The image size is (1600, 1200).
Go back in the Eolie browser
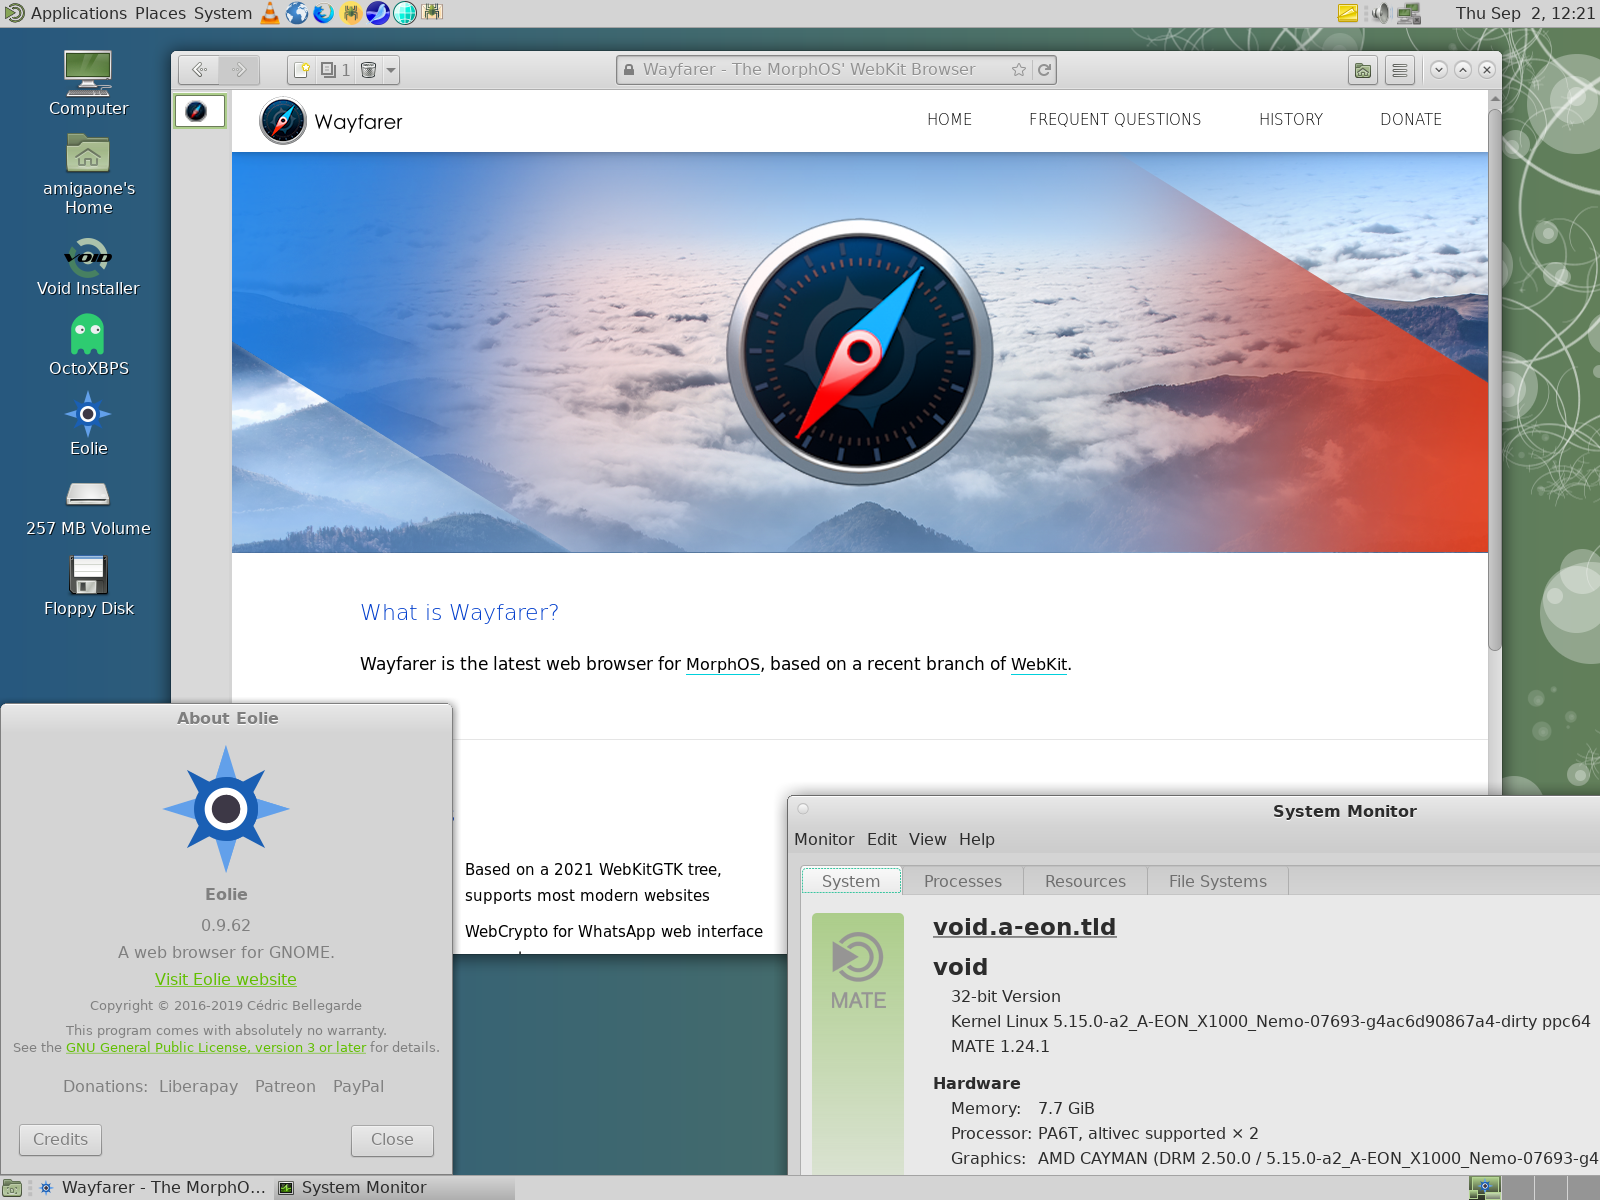(199, 70)
